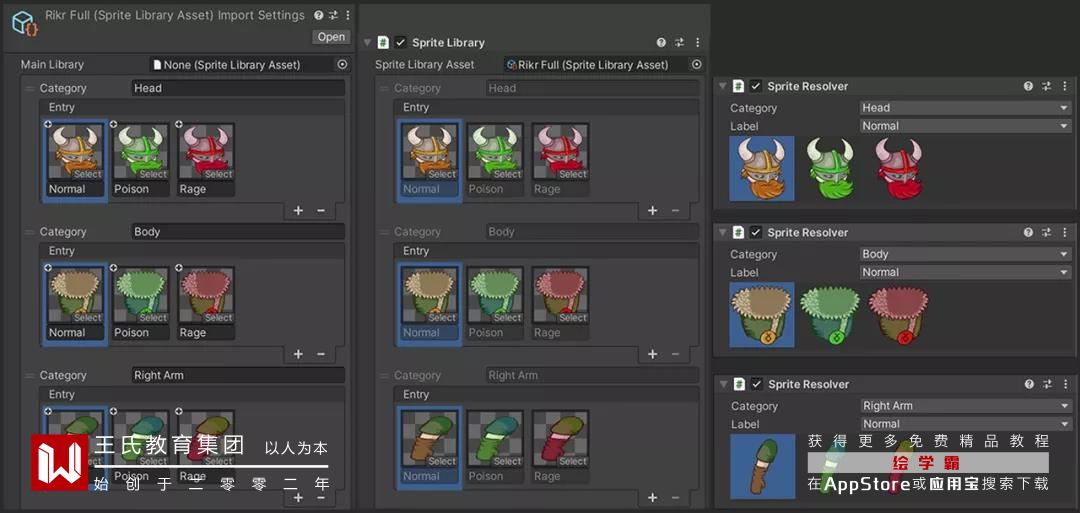Select Rage head entry in Import Settings
Screen dimensions: 1080x513
206,161
